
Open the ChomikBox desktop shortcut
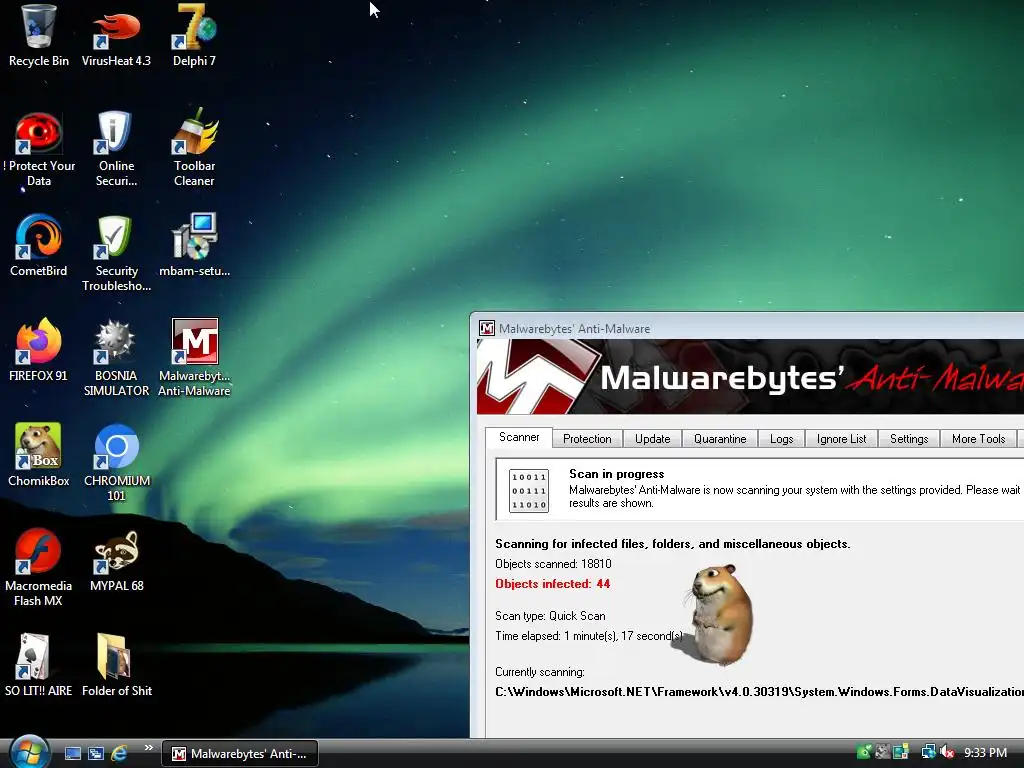[x=39, y=455]
